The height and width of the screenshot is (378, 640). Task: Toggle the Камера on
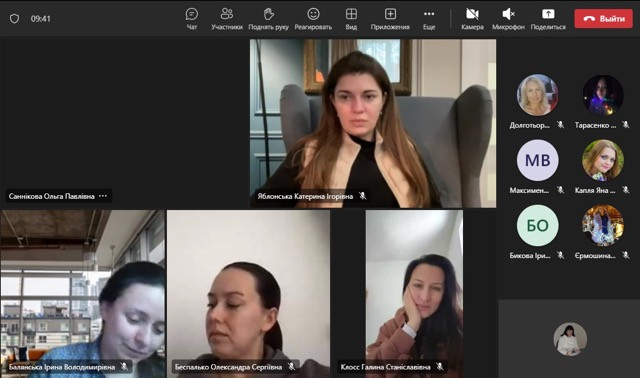[472, 14]
